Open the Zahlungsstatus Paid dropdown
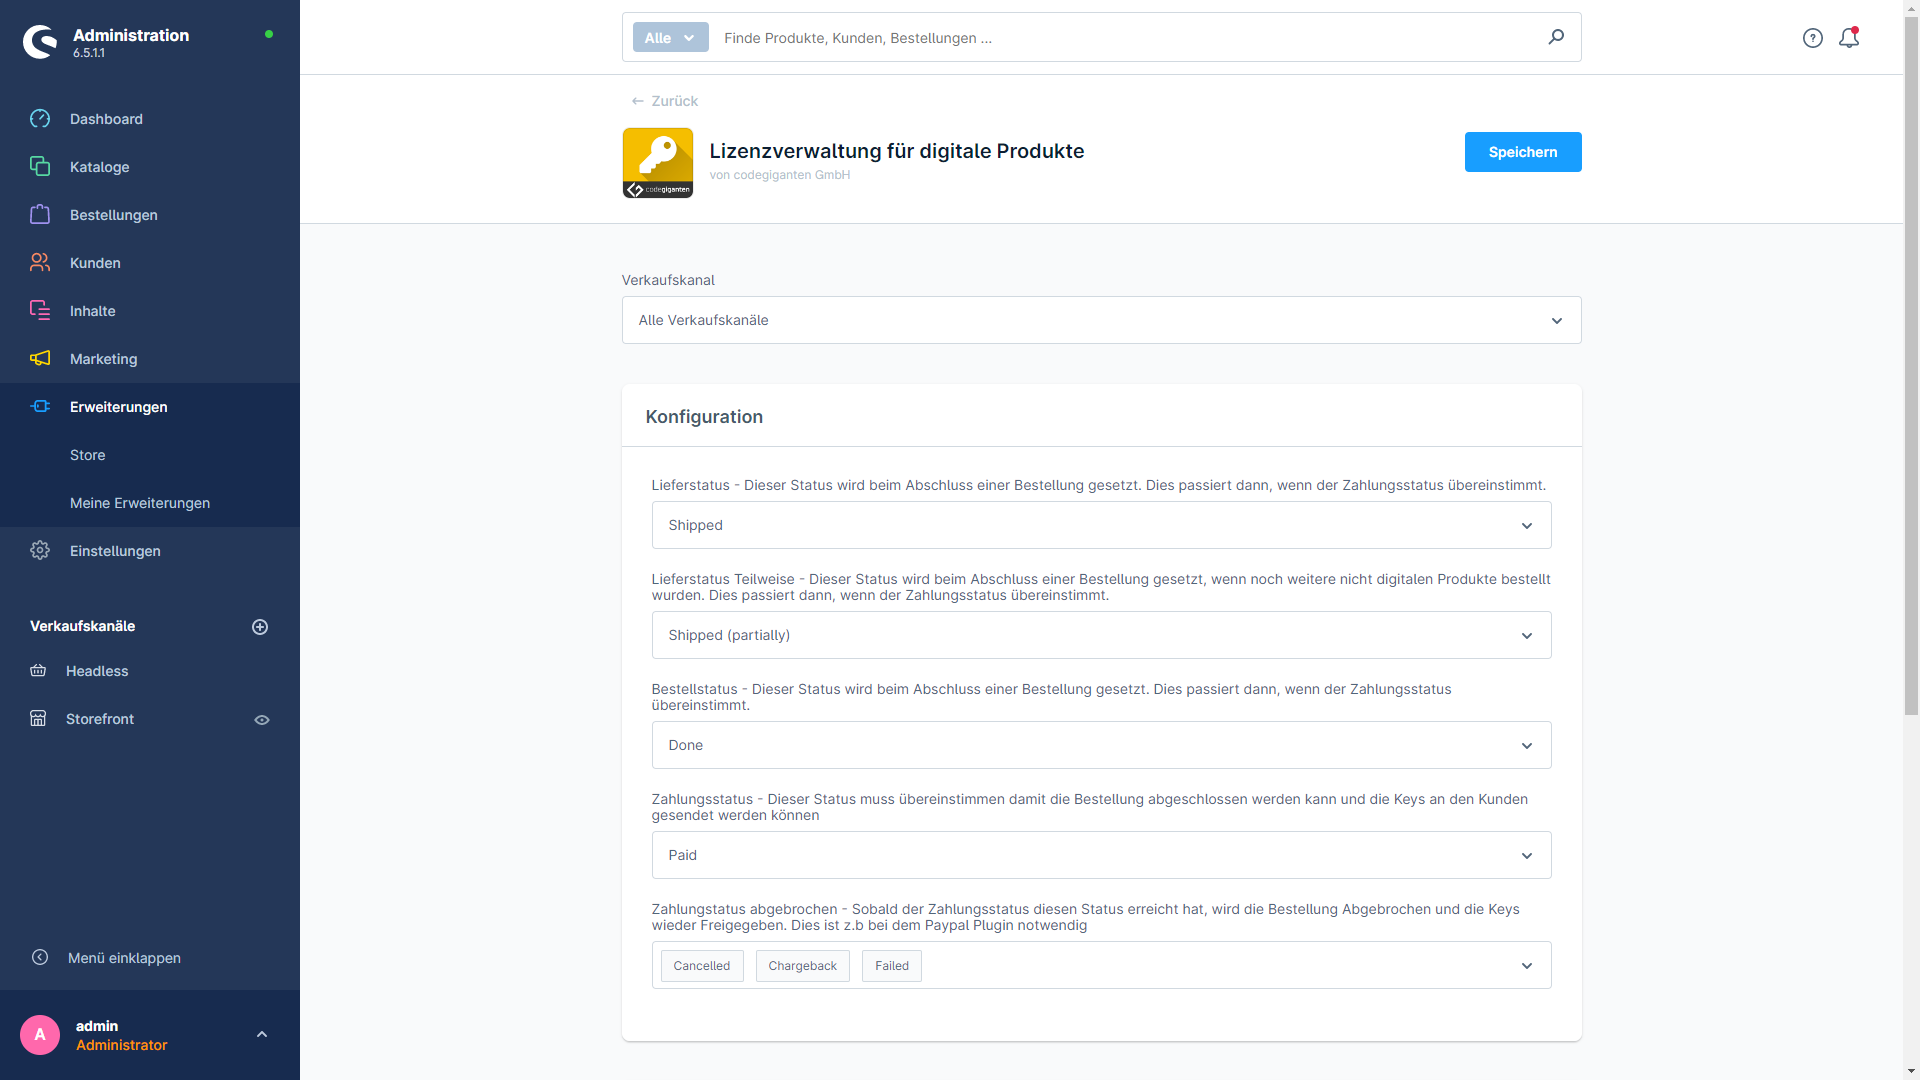Screen dimensions: 1920x1080 [x=1102, y=855]
